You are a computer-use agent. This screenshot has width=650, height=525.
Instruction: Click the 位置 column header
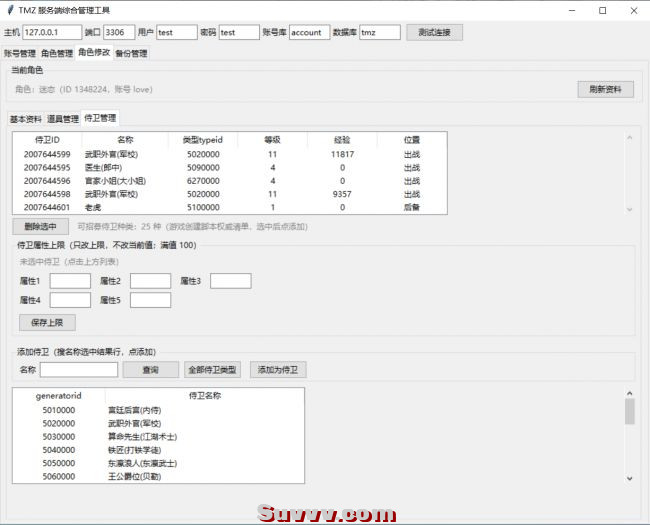pyautogui.click(x=412, y=140)
